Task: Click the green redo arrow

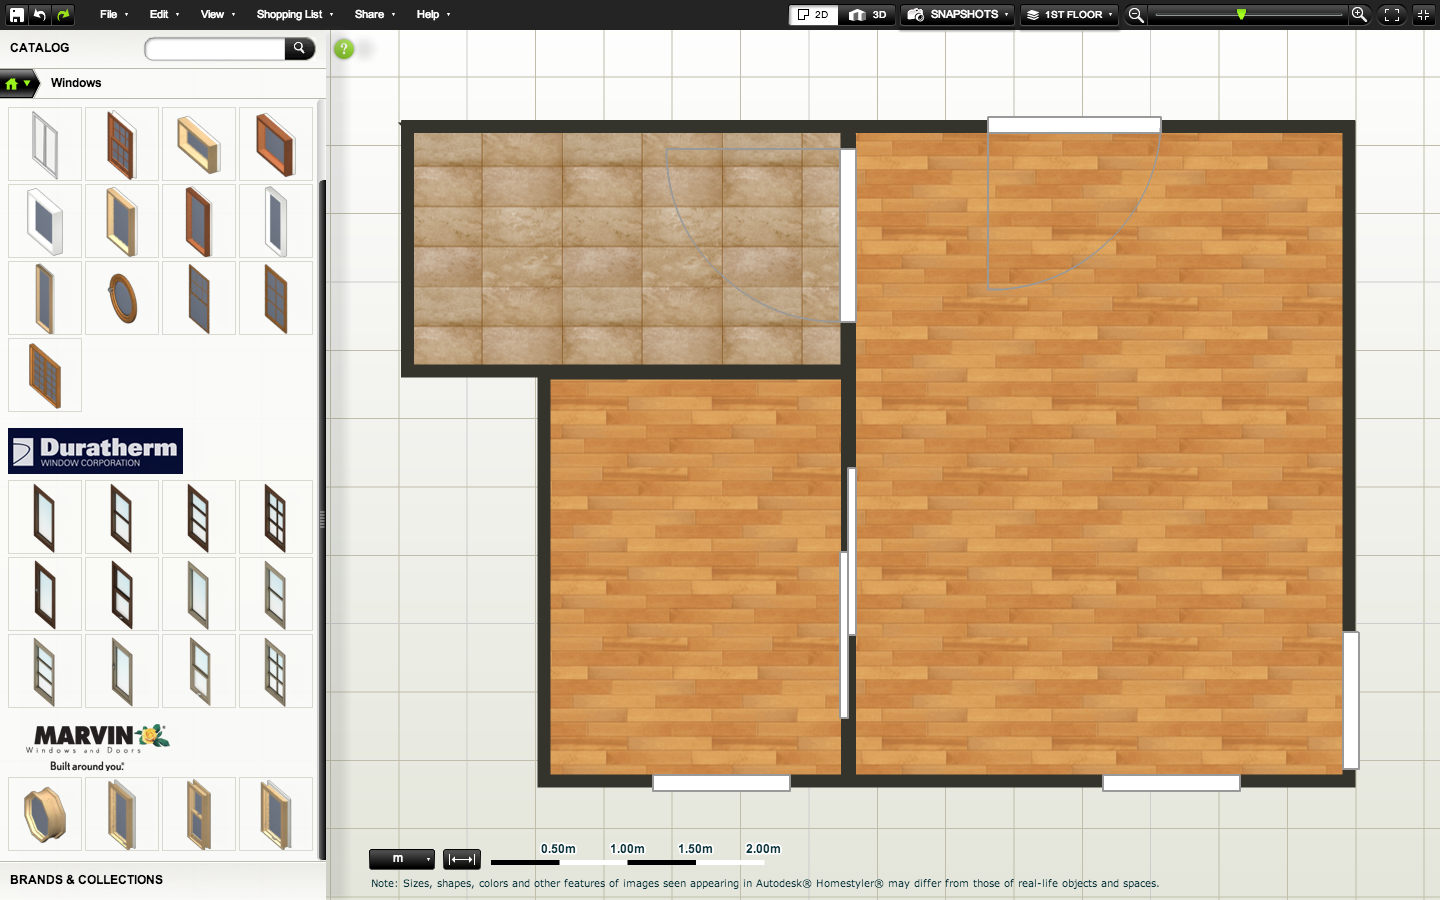Action: [63, 15]
